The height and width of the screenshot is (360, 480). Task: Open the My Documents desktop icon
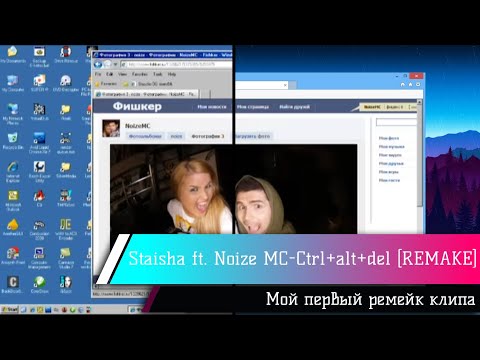13,55
